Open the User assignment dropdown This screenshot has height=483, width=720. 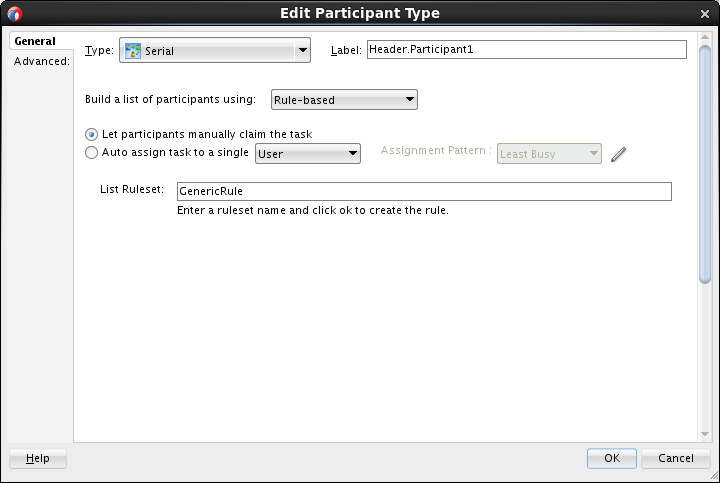[x=352, y=154]
